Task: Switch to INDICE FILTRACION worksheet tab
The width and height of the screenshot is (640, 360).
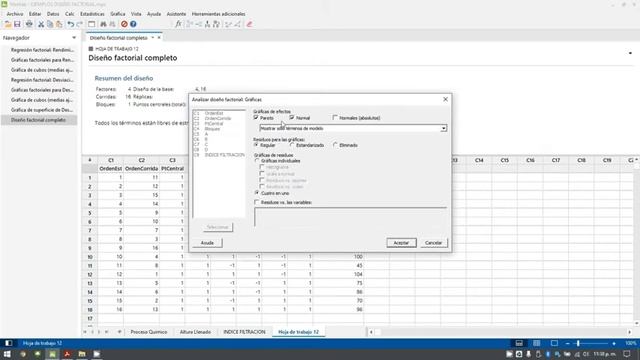Action: click(x=244, y=332)
